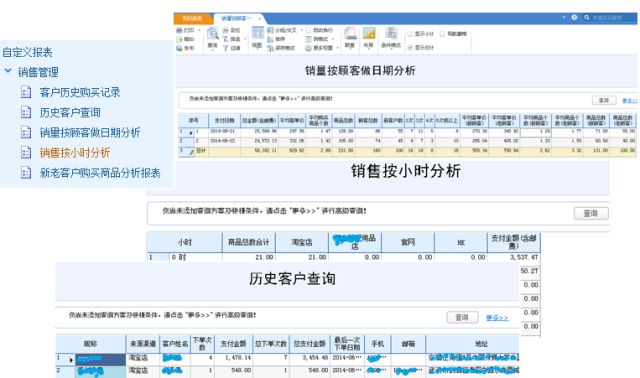Open the 更多设置 dropdown arrow
The image size is (640, 378).
[x=338, y=48]
